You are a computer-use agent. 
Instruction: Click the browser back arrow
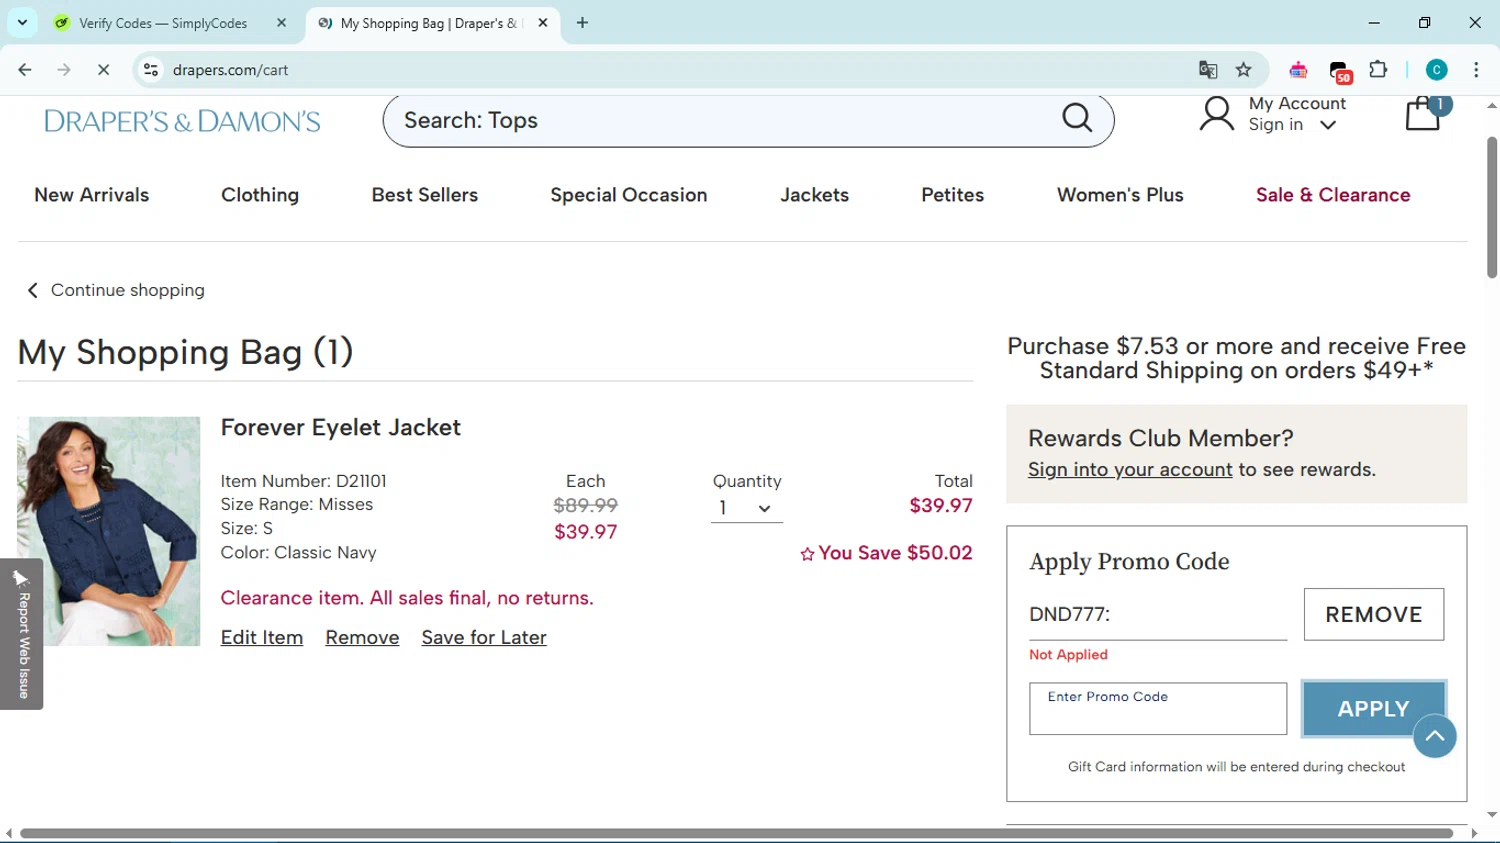pyautogui.click(x=25, y=70)
